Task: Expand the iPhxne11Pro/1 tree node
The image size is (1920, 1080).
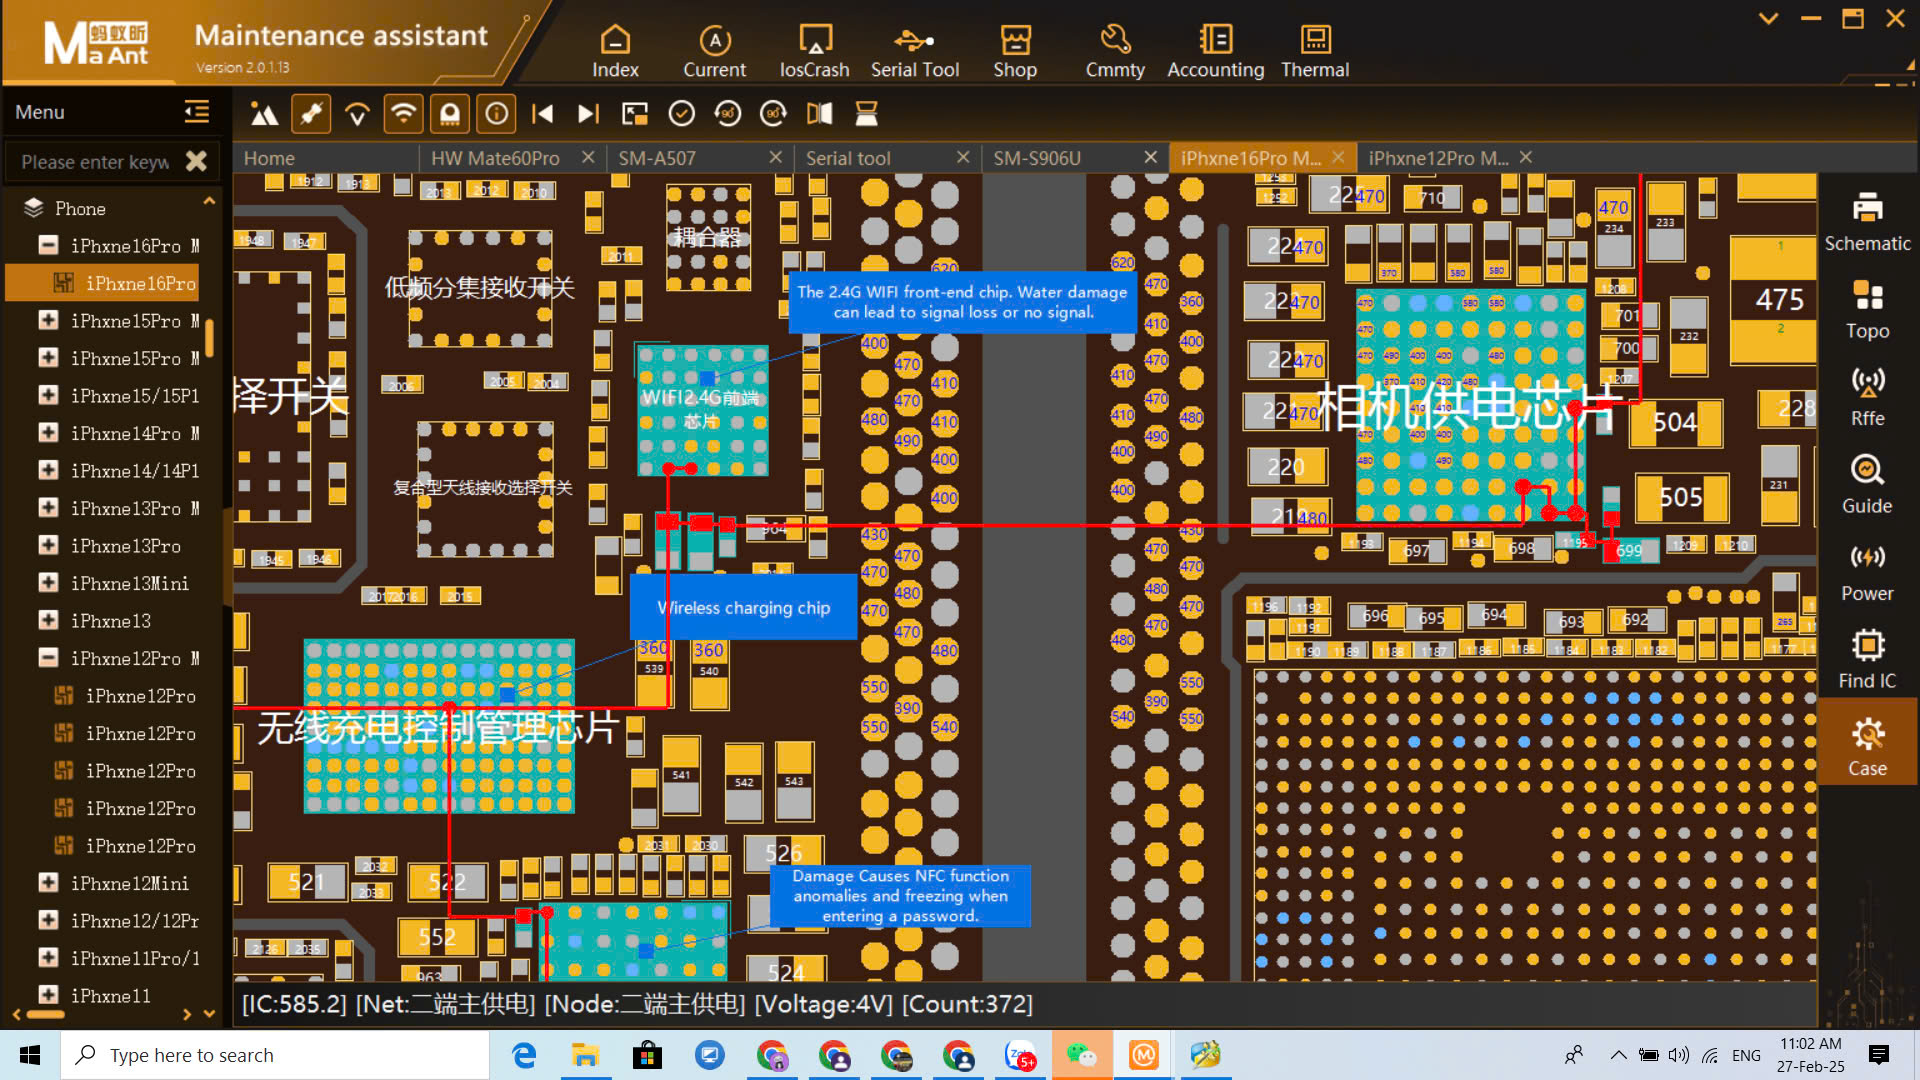Action: click(x=47, y=958)
